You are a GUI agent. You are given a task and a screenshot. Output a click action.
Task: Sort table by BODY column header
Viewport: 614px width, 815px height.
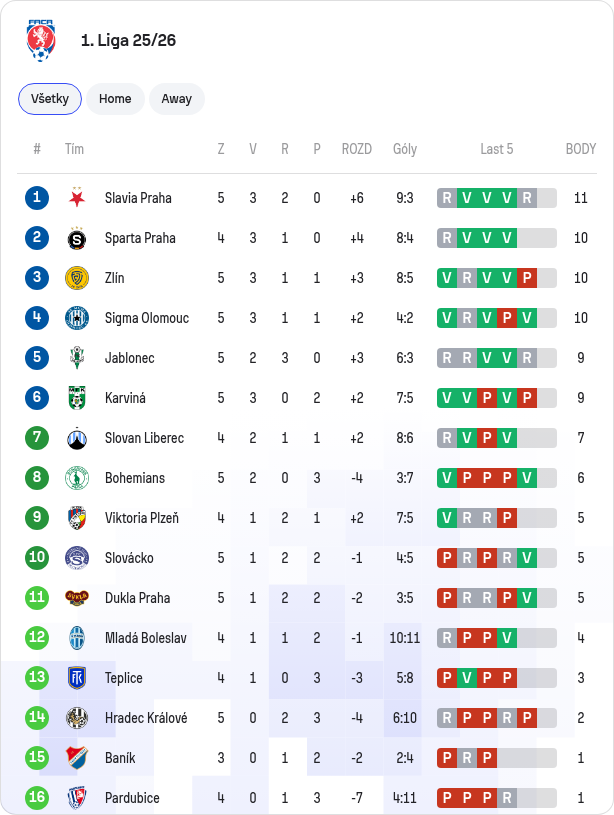coord(581,149)
